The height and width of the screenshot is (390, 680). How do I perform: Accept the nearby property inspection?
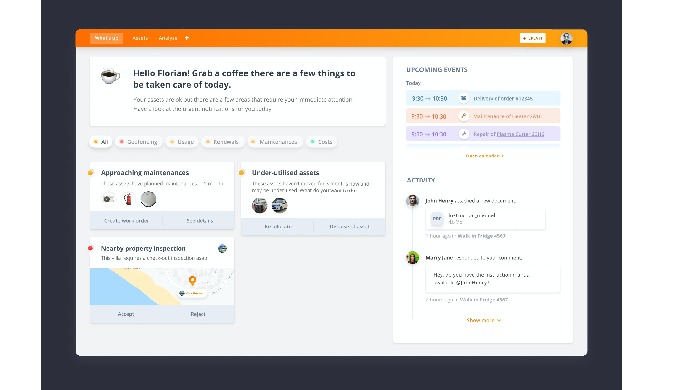(x=126, y=314)
